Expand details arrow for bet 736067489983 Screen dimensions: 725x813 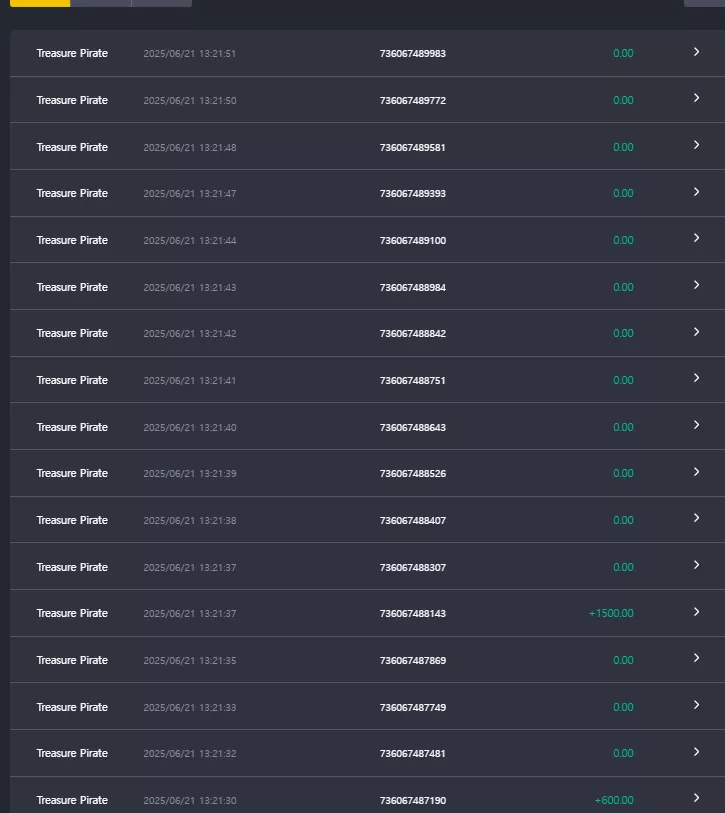click(696, 52)
